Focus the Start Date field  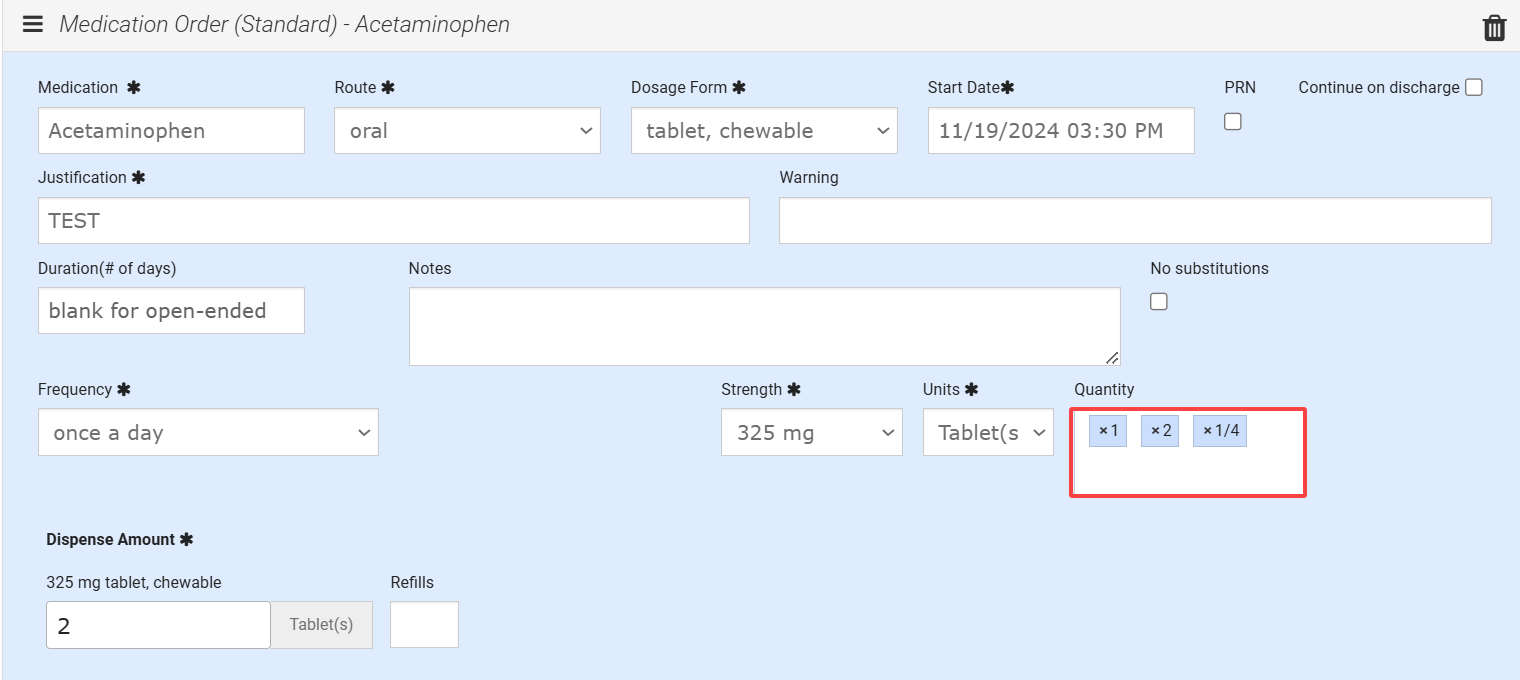click(1061, 131)
